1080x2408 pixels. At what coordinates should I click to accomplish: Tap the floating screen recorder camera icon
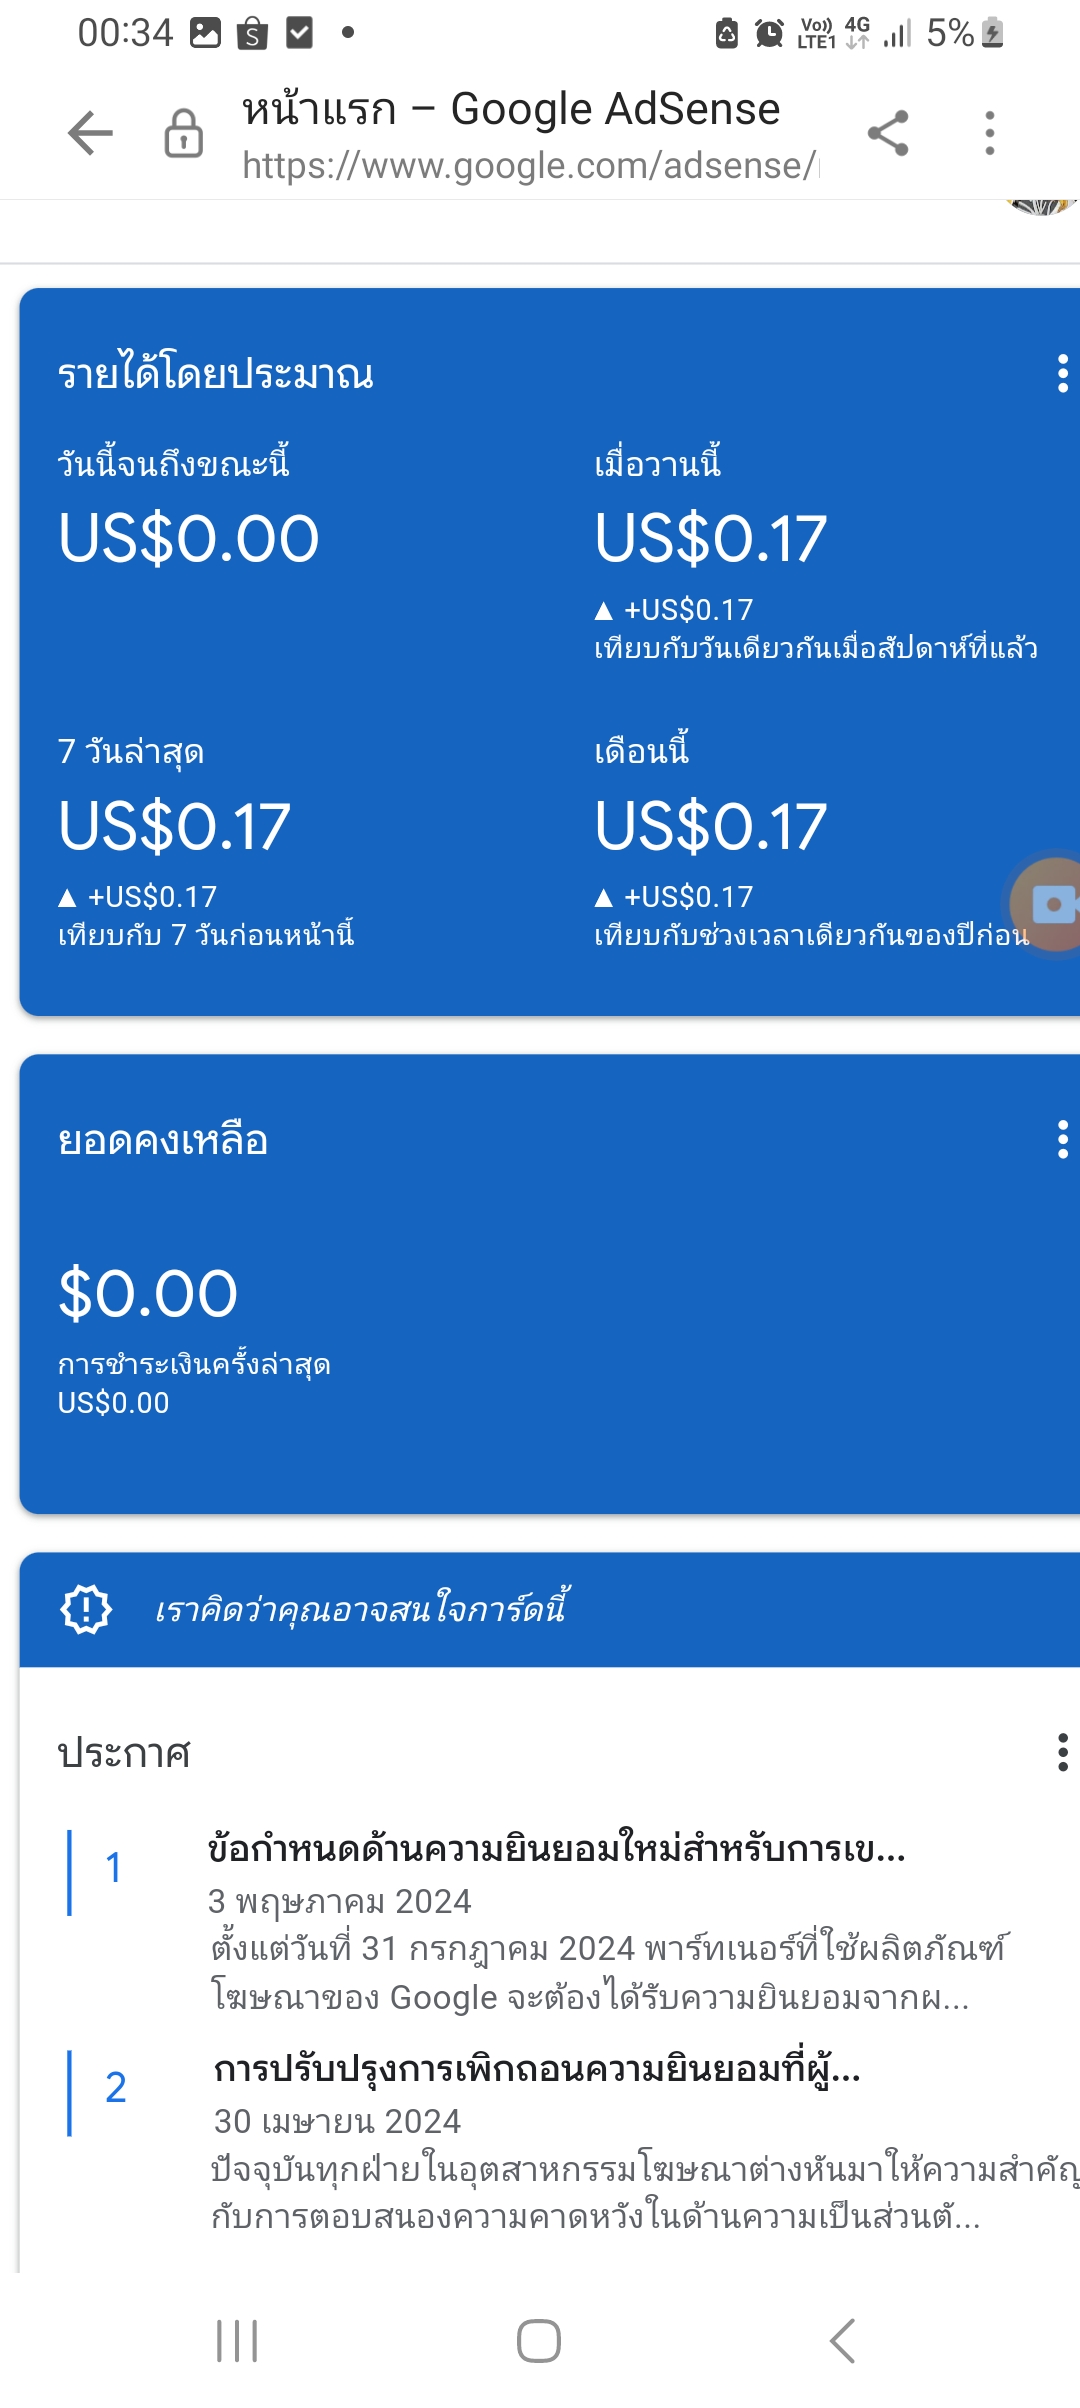click(1048, 905)
